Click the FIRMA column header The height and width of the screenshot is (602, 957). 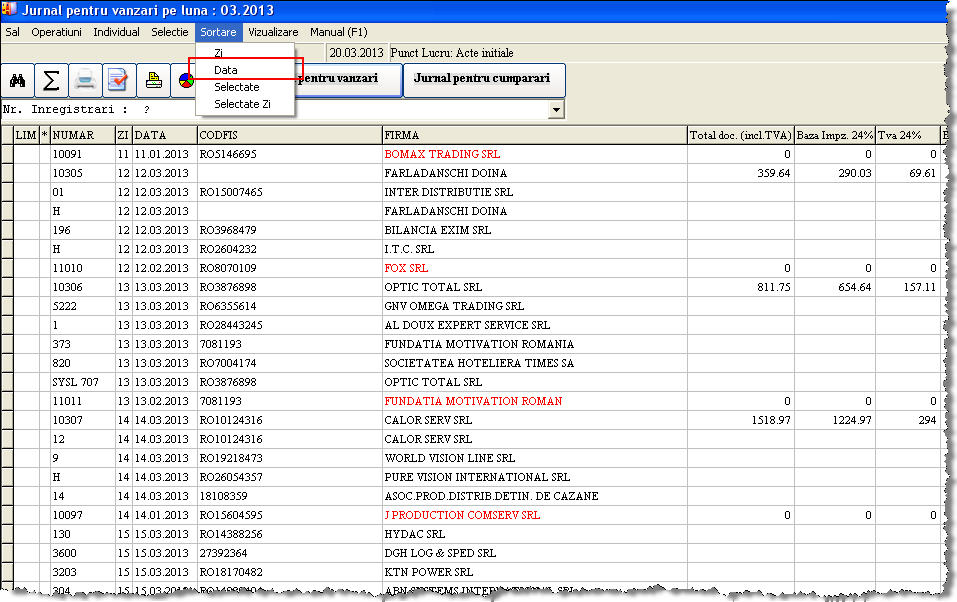pos(534,135)
